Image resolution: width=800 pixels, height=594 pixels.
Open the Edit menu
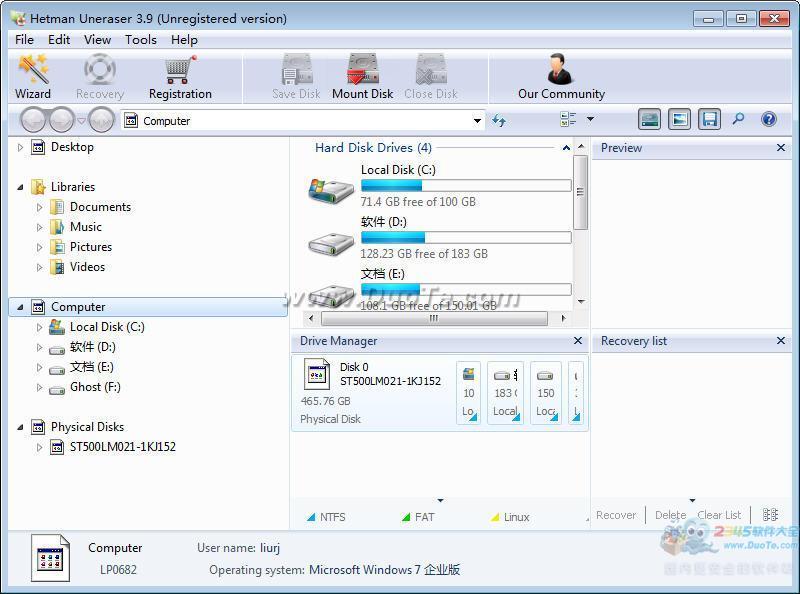pos(59,40)
